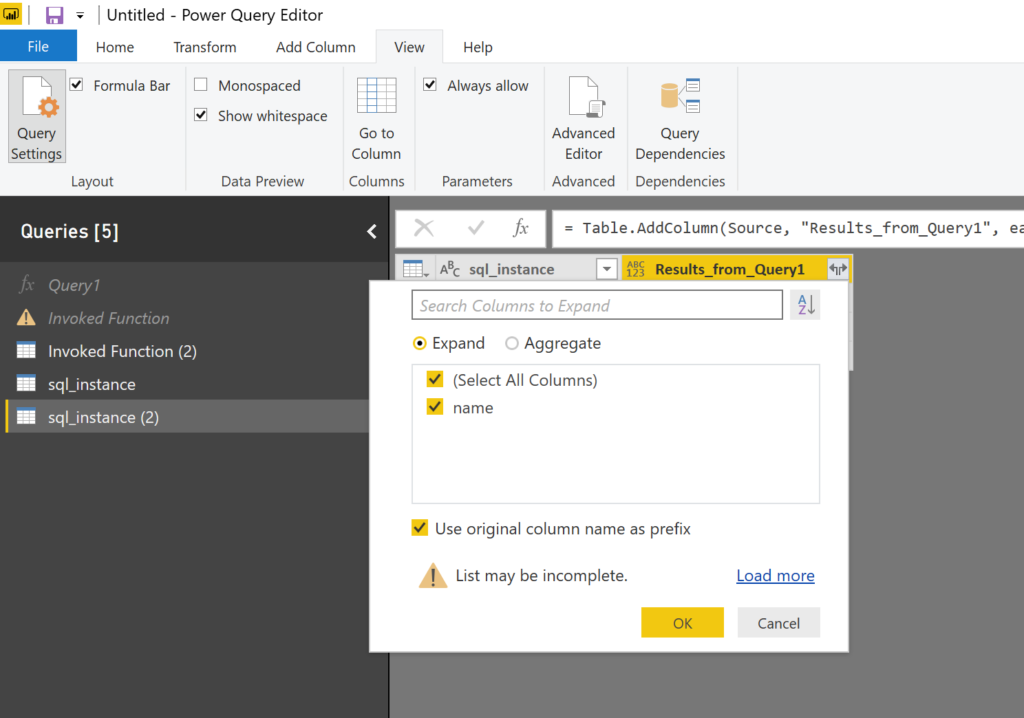1024x718 pixels.
Task: Click the fx function icon in formula bar
Action: (x=520, y=227)
